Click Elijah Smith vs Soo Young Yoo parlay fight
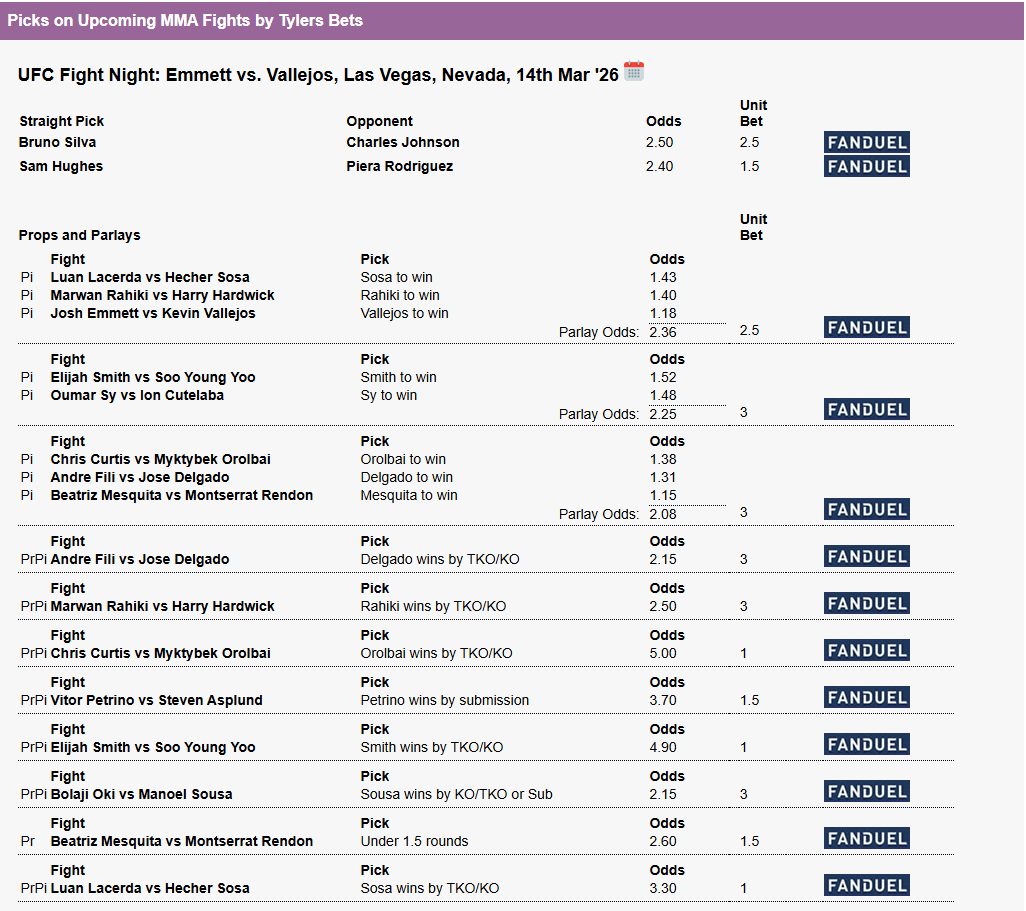 153,378
